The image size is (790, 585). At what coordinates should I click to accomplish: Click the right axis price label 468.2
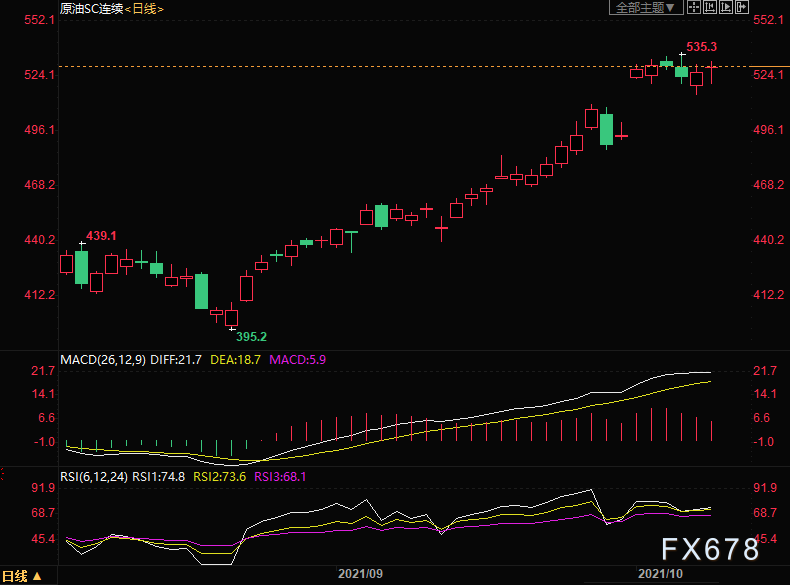click(x=768, y=185)
